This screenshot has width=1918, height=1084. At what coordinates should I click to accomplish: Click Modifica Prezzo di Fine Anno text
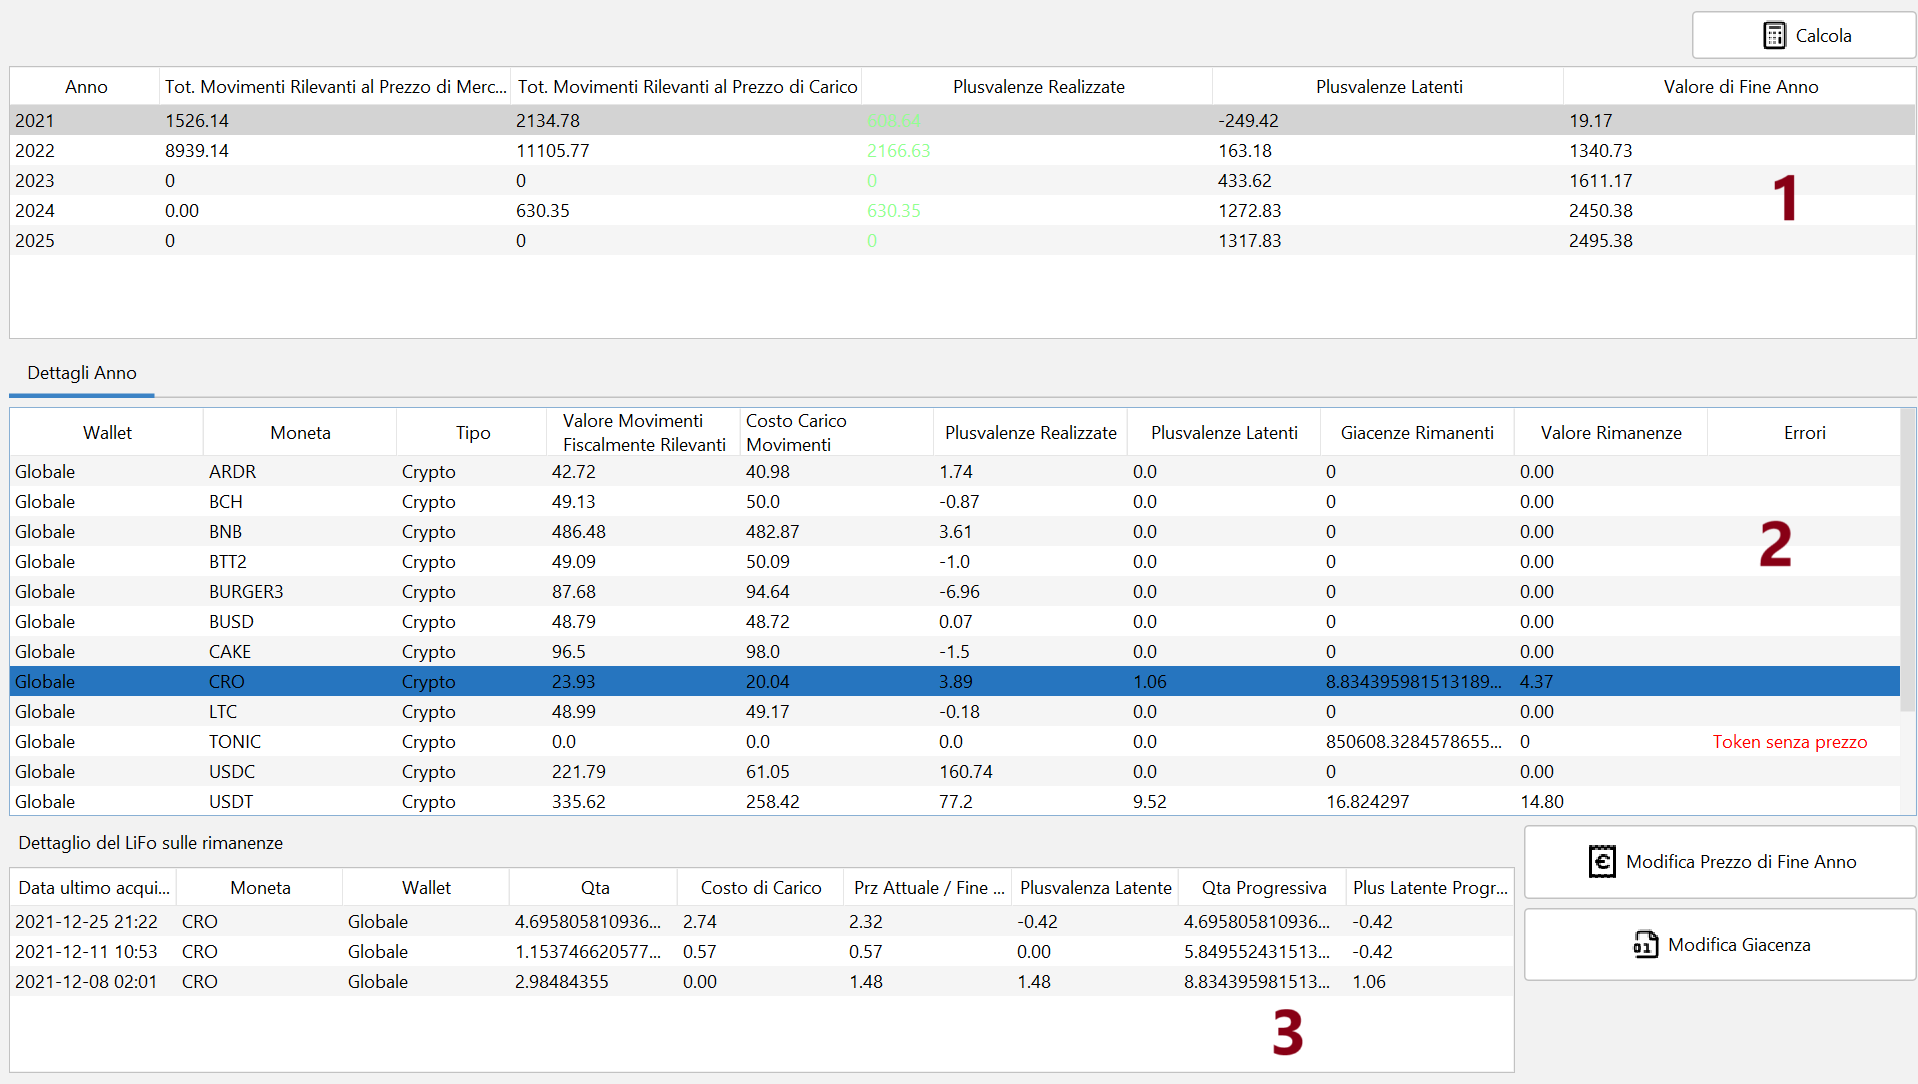point(1741,862)
